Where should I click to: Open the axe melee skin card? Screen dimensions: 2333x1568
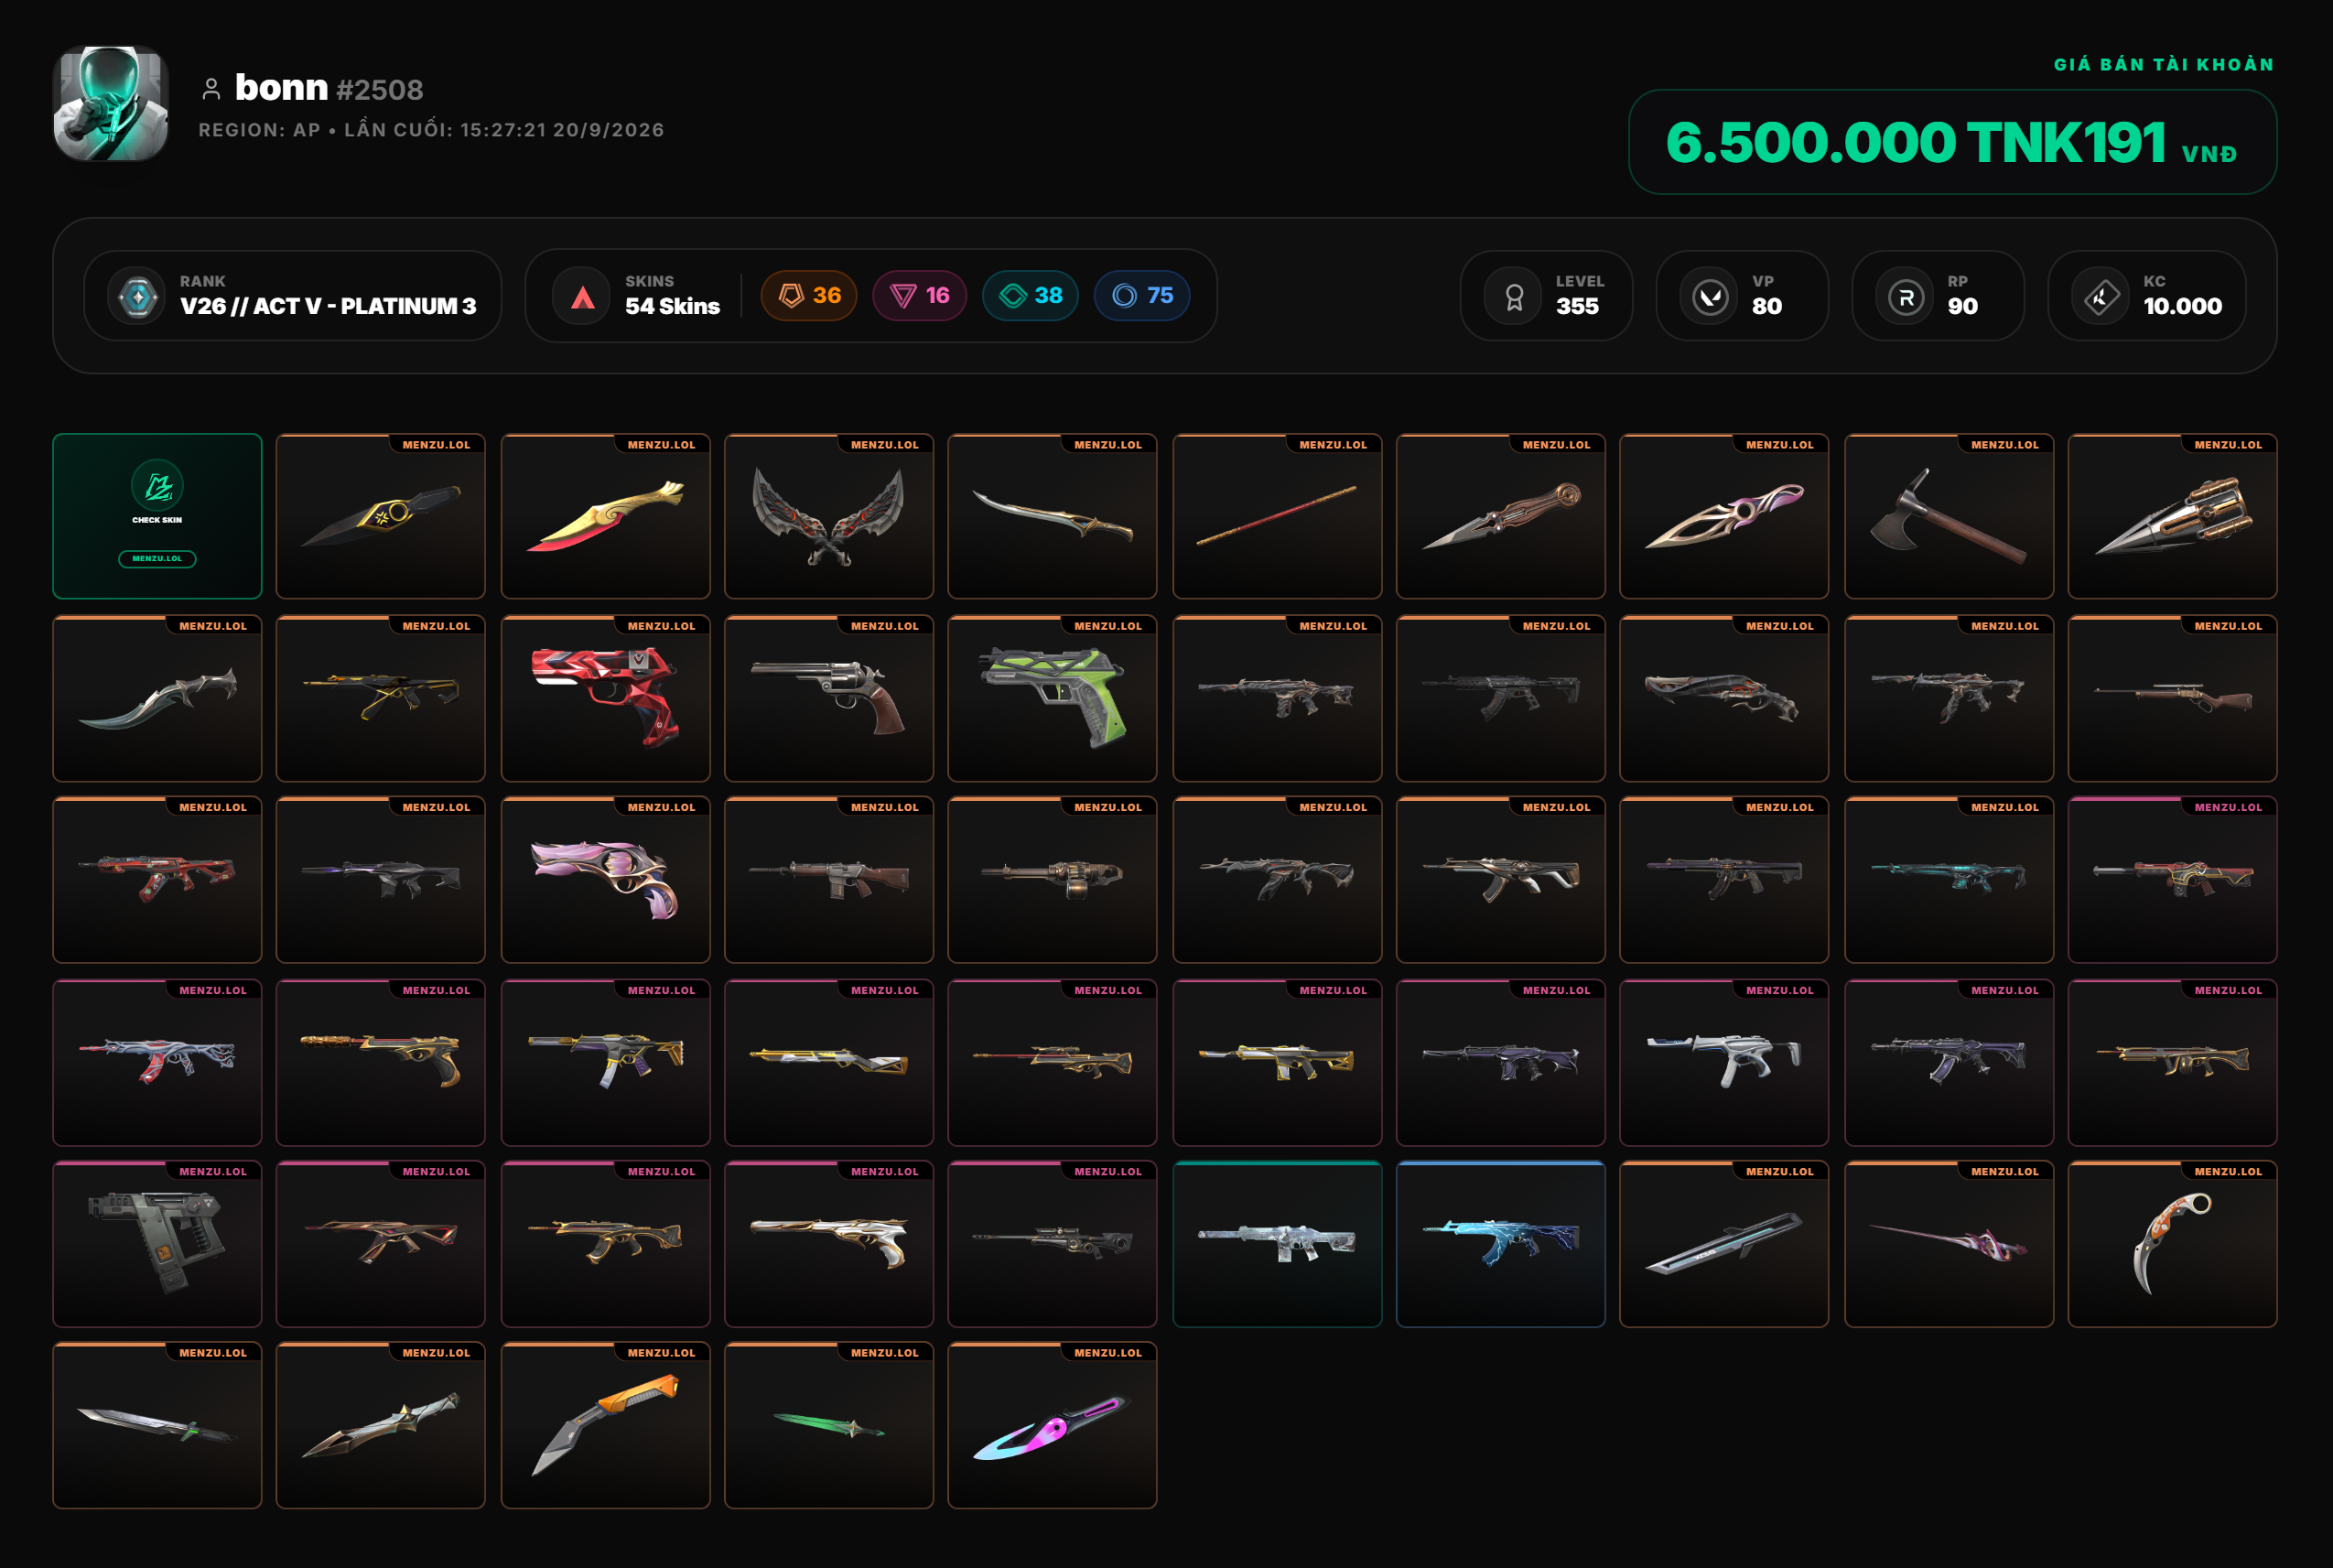tap(1948, 516)
